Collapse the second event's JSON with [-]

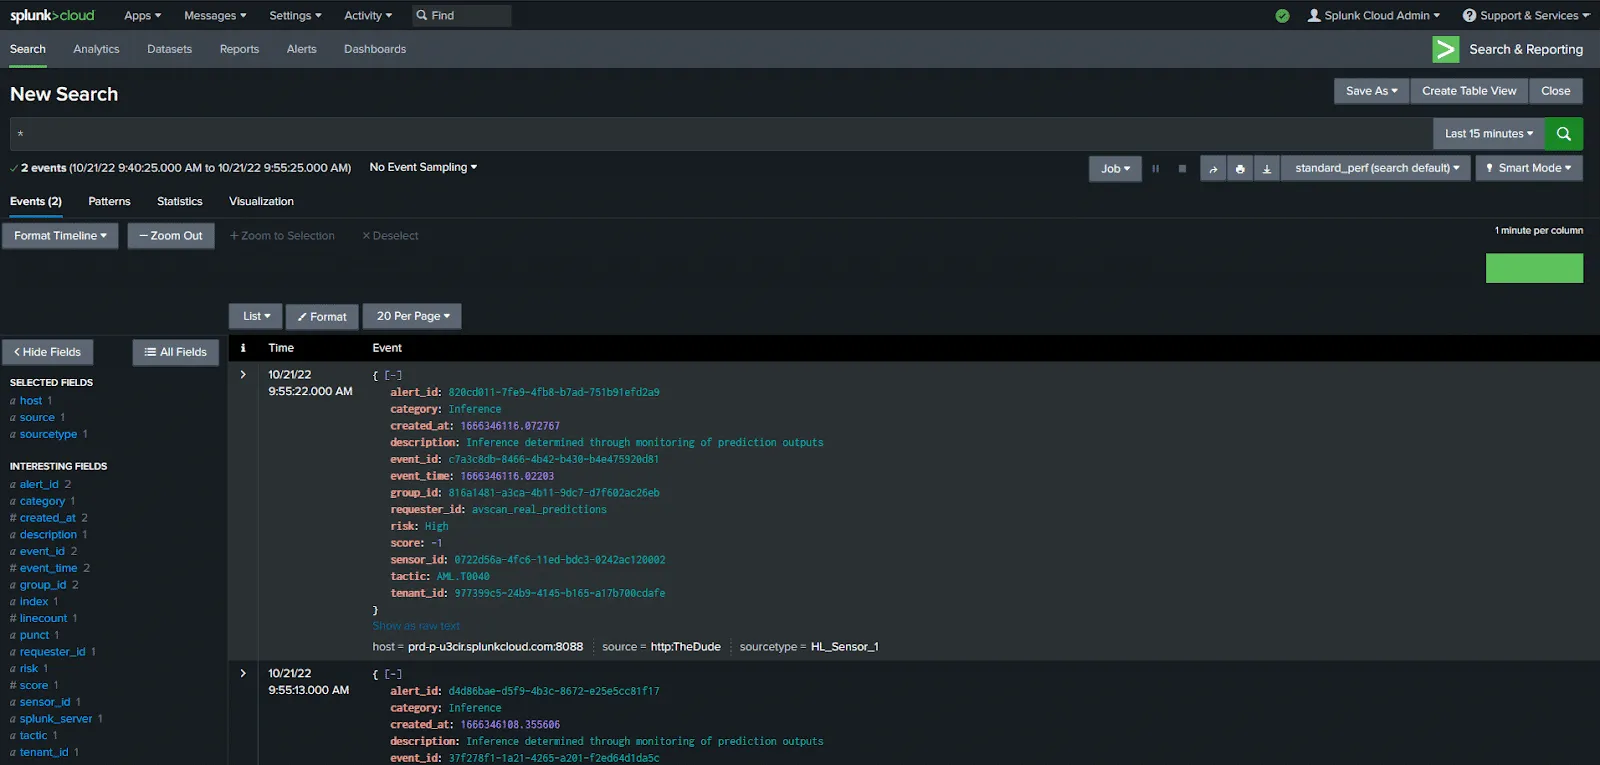(x=393, y=675)
